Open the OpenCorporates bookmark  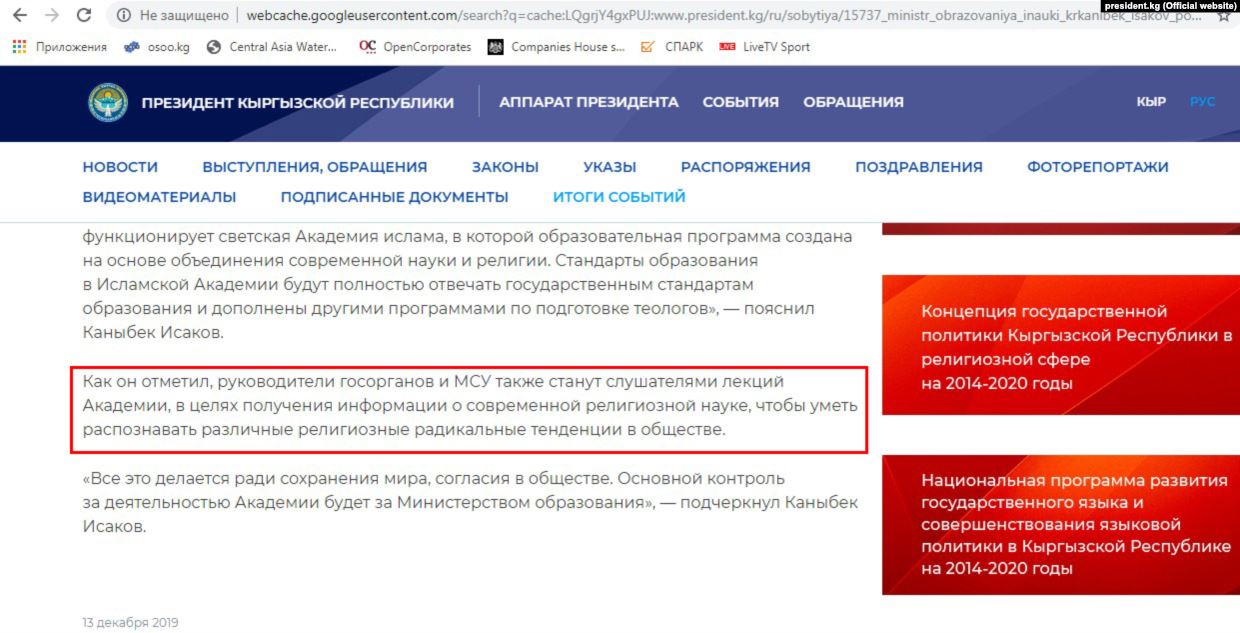(x=415, y=47)
